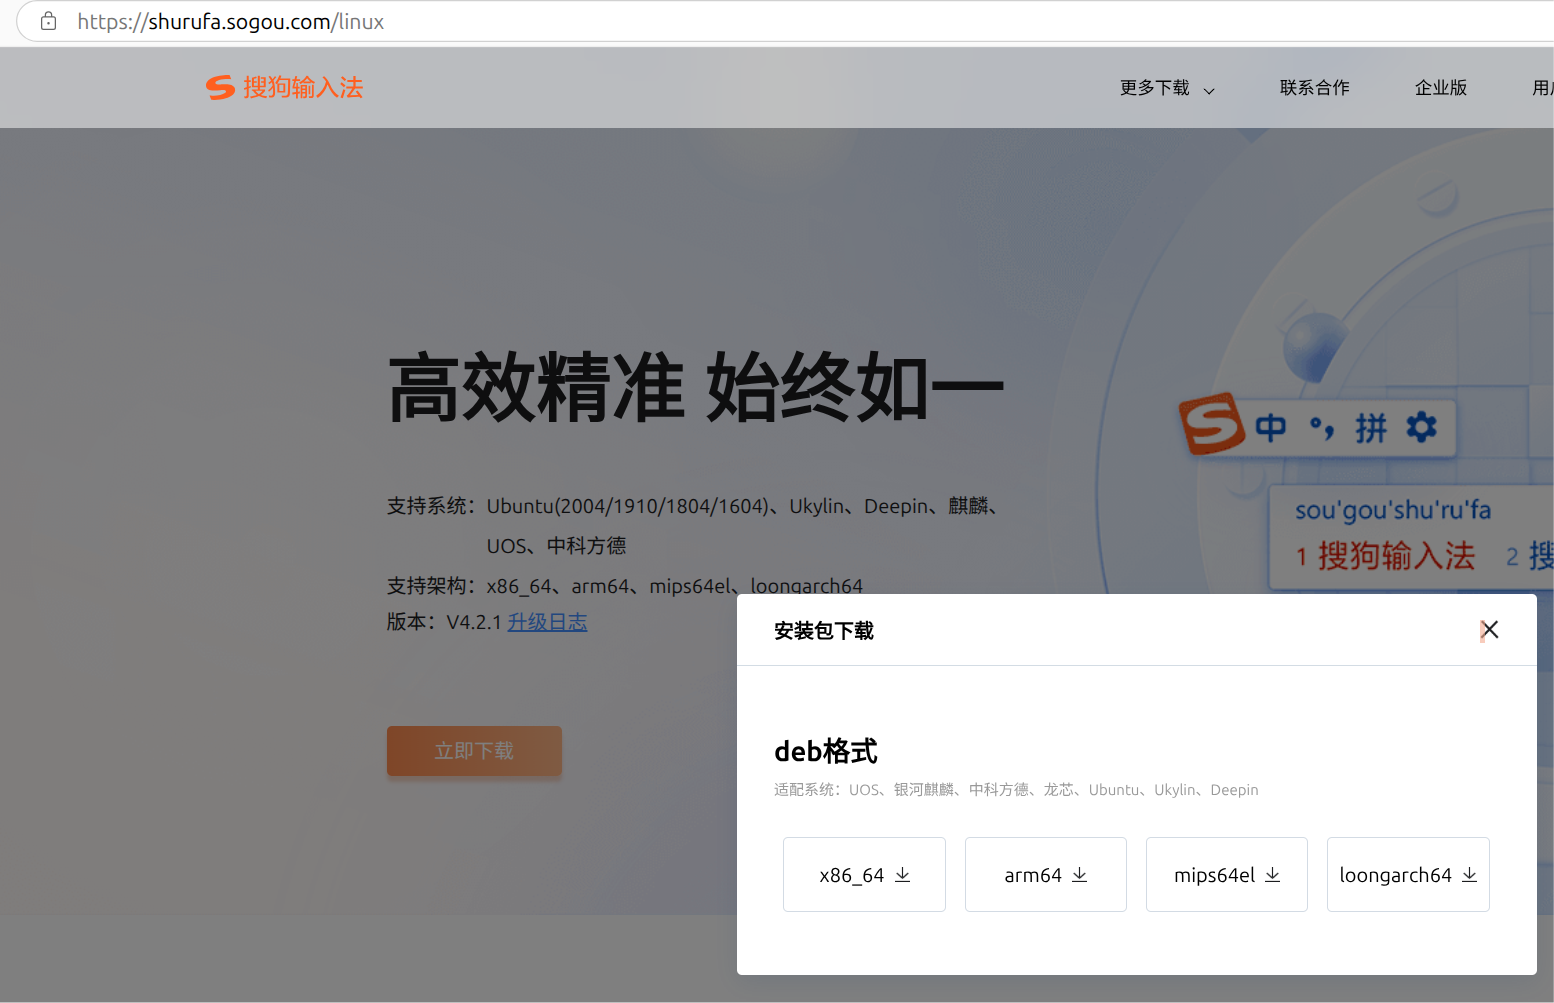Image resolution: width=1554 pixels, height=1003 pixels.
Task: Click the Sogou S icon on illustration toolbar
Action: pyautogui.click(x=1212, y=424)
